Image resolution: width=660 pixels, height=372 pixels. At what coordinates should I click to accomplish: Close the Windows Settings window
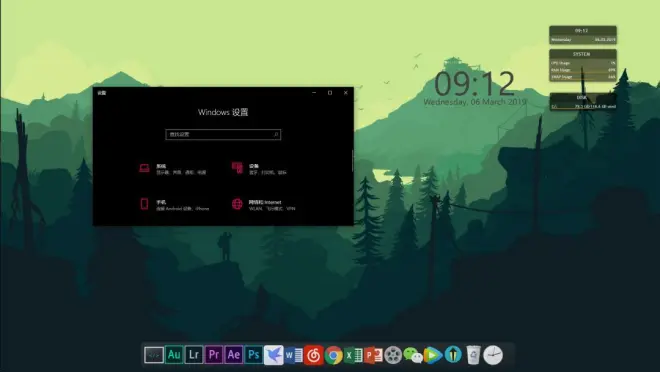346,93
